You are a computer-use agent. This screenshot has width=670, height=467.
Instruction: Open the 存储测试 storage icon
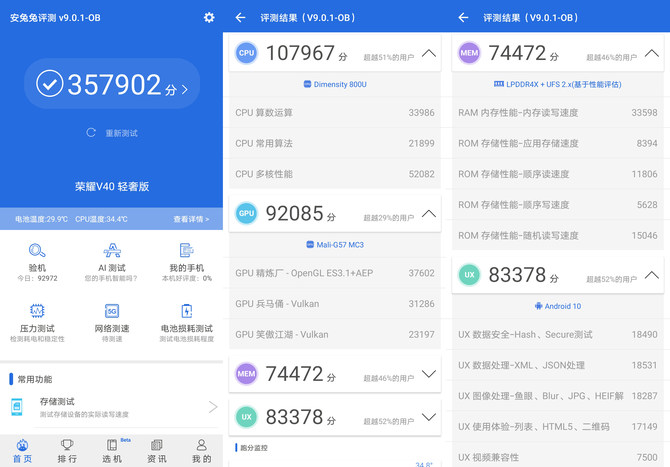pyautogui.click(x=17, y=407)
